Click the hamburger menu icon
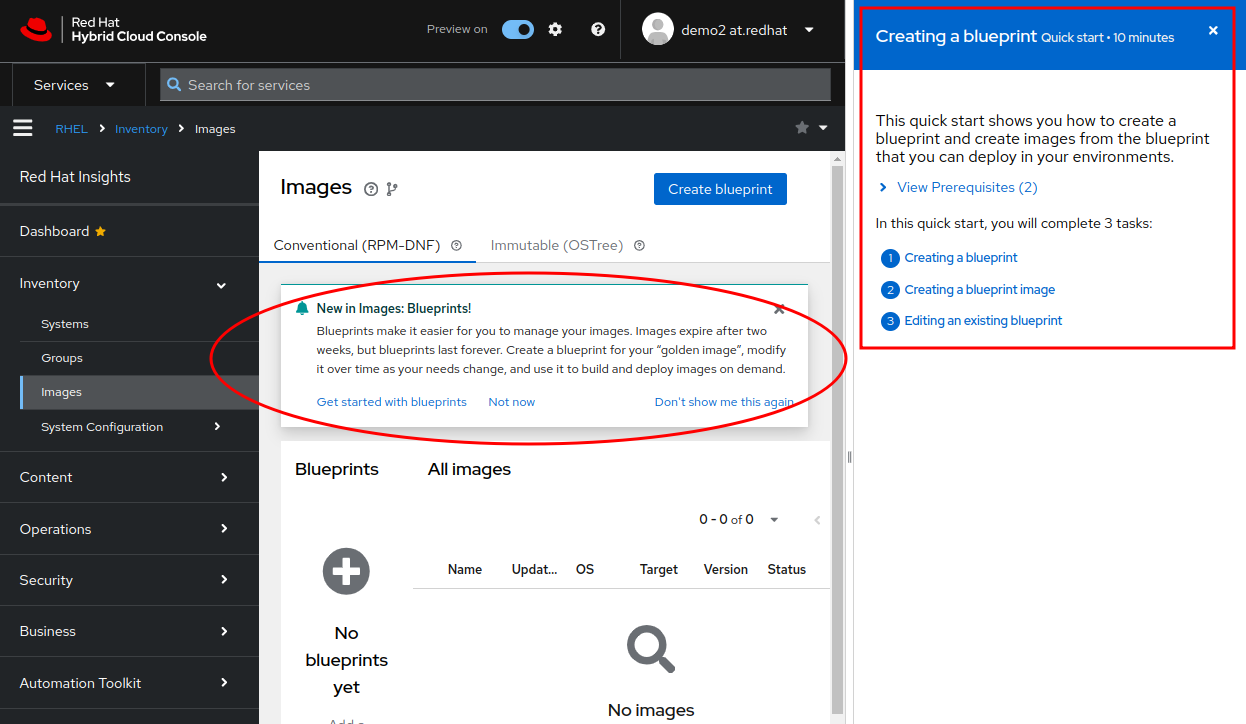1246x724 pixels. [x=23, y=128]
